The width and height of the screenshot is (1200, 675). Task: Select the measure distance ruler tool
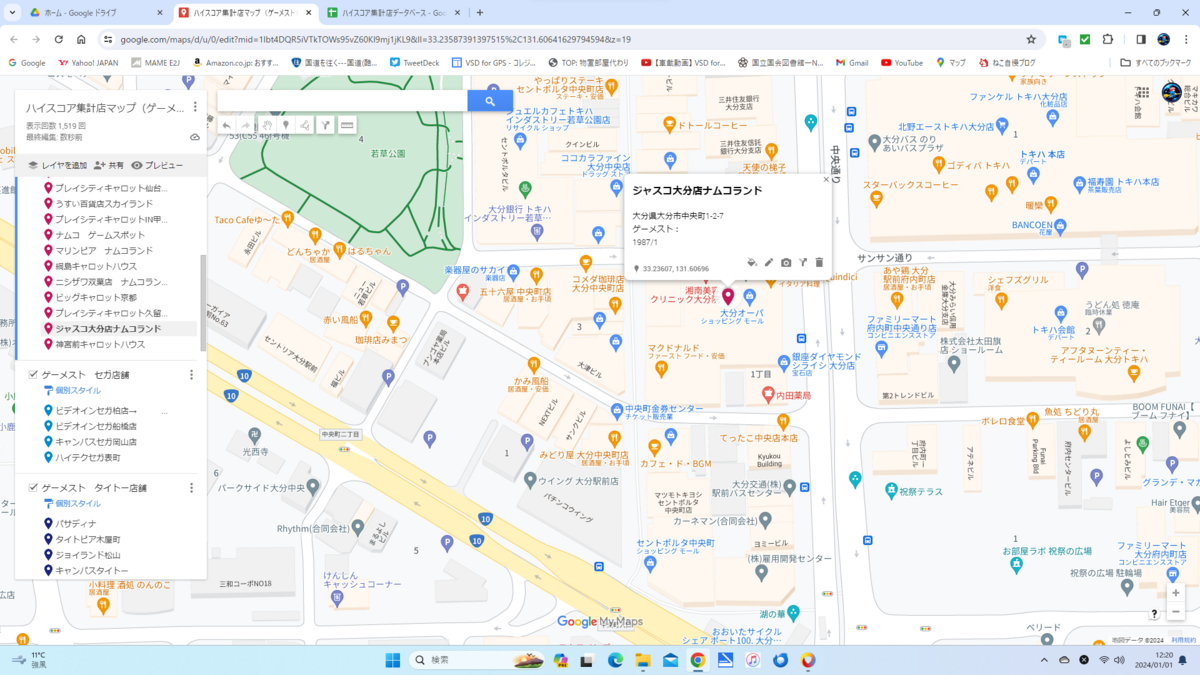coord(347,125)
